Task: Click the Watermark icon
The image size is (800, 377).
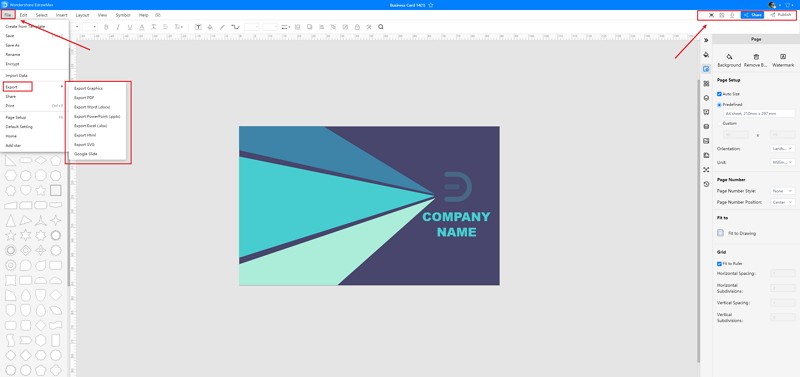Action: (783, 57)
